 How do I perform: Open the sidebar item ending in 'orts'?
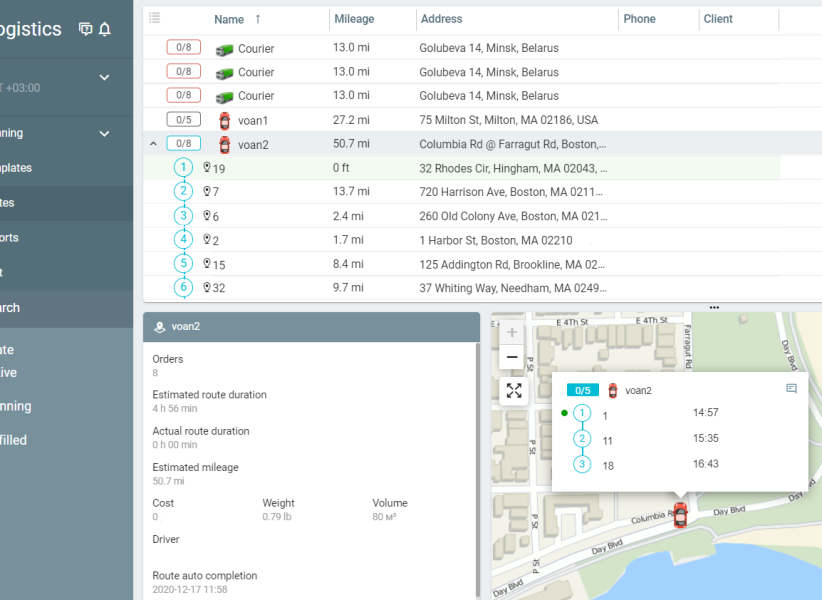click(x=9, y=237)
